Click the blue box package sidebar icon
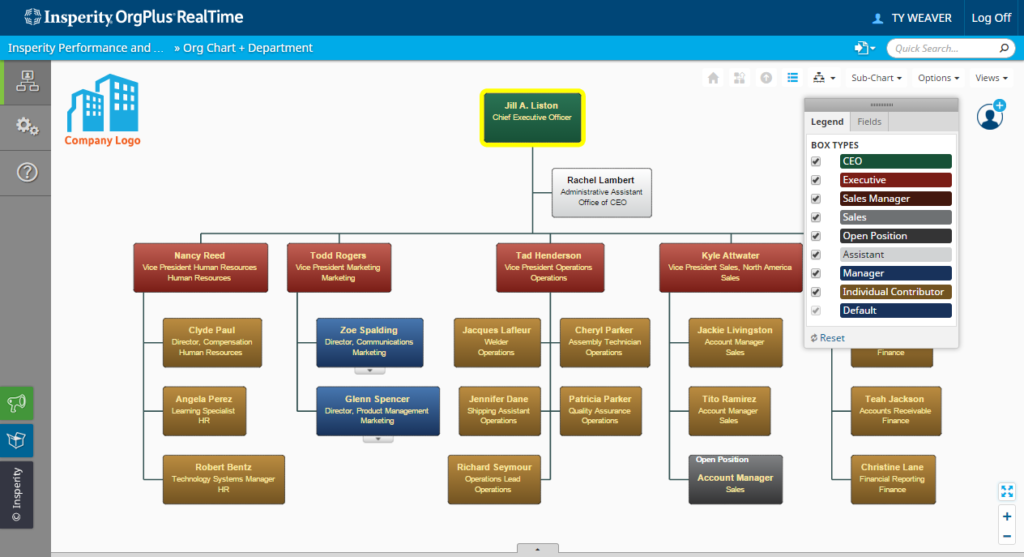This screenshot has width=1024, height=557. pos(16,440)
